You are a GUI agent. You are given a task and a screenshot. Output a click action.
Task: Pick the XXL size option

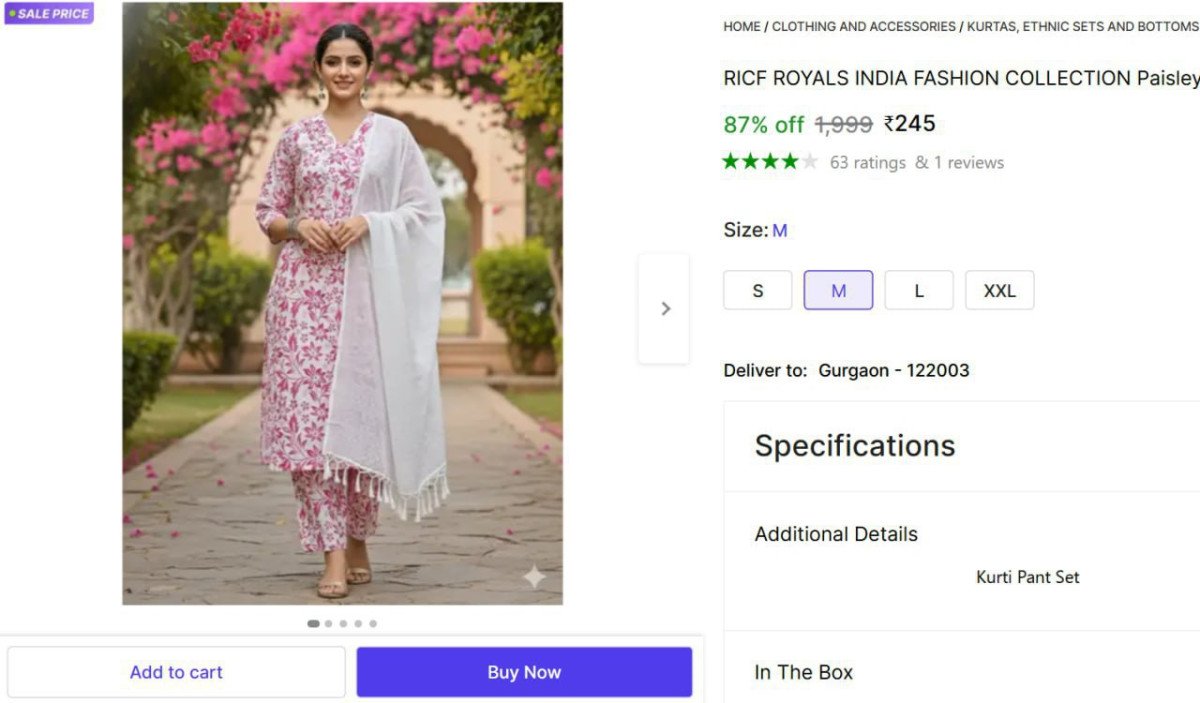[x=999, y=291]
